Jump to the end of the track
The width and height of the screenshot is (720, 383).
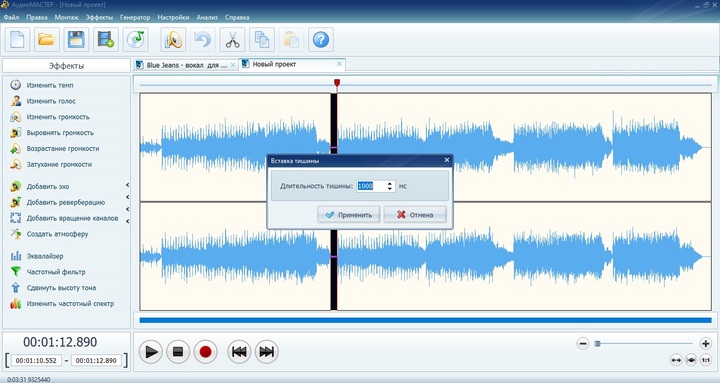[x=266, y=352]
